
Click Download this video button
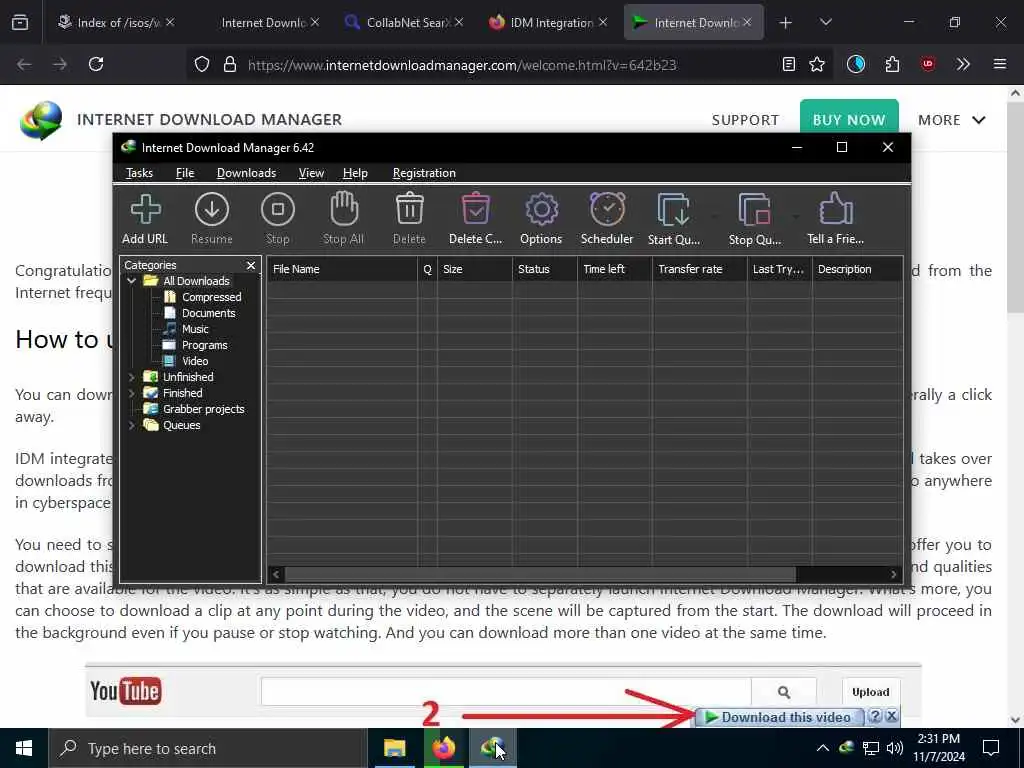[x=778, y=717]
